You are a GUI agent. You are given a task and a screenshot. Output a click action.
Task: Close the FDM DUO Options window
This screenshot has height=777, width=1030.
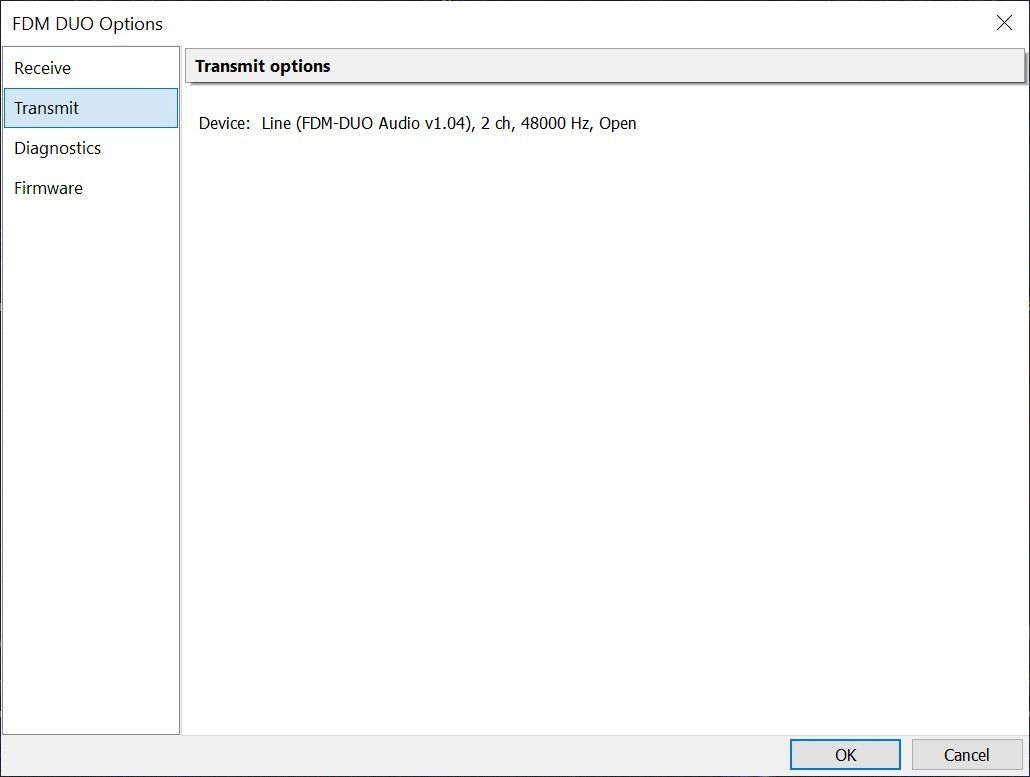[1004, 23]
